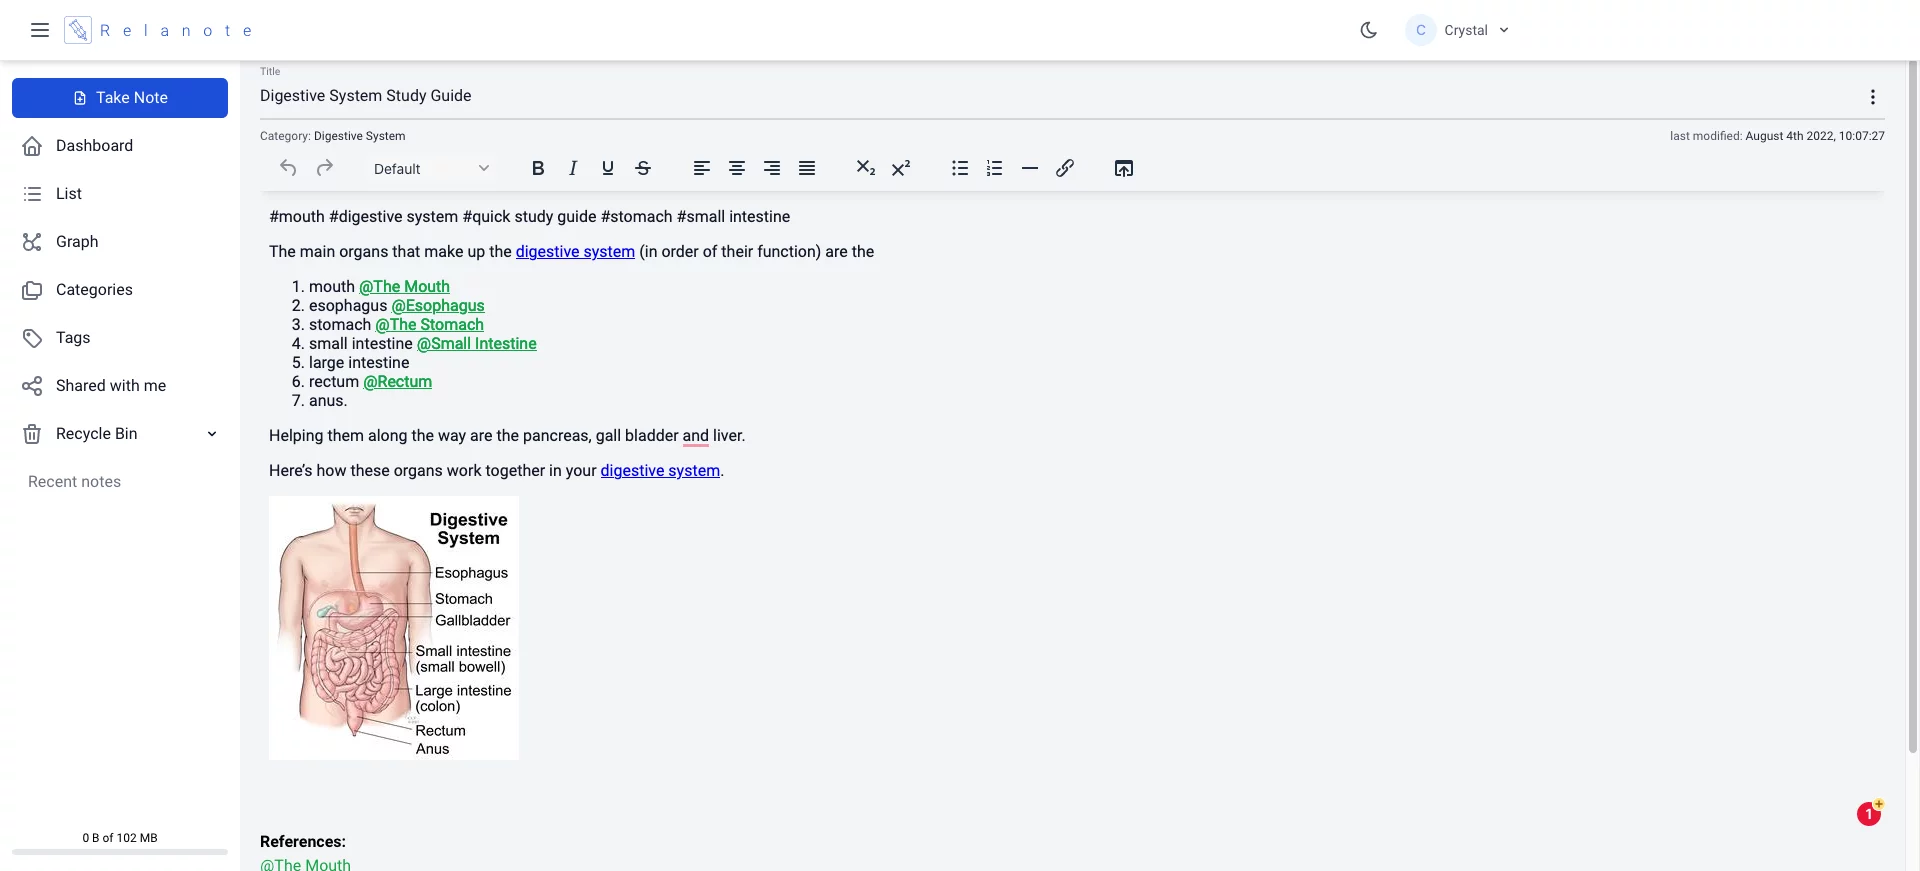Toggle the hamburger sidebar menu
The height and width of the screenshot is (871, 1920).
40,30
